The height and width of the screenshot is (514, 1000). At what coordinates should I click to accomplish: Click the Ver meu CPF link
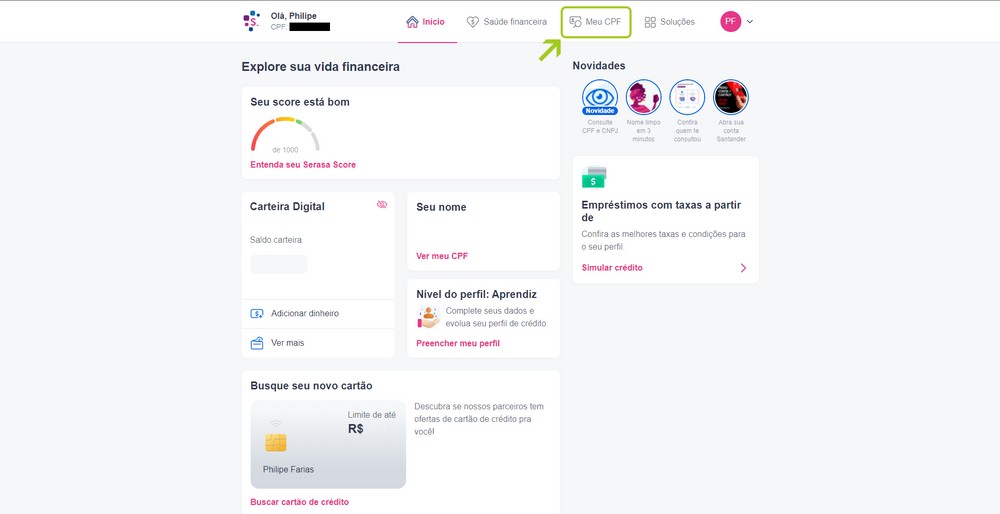coord(442,256)
